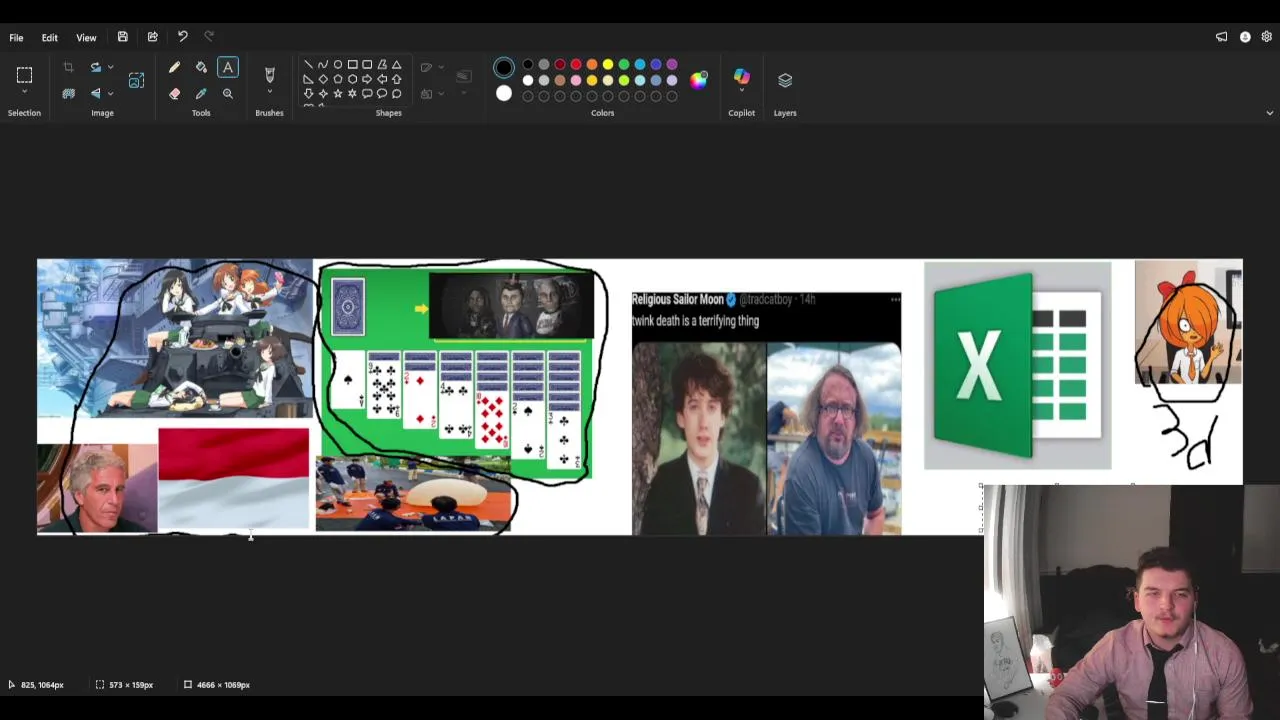Viewport: 1280px width, 720px height.
Task: Expand the Rotate dropdown arrow
Action: point(110,67)
